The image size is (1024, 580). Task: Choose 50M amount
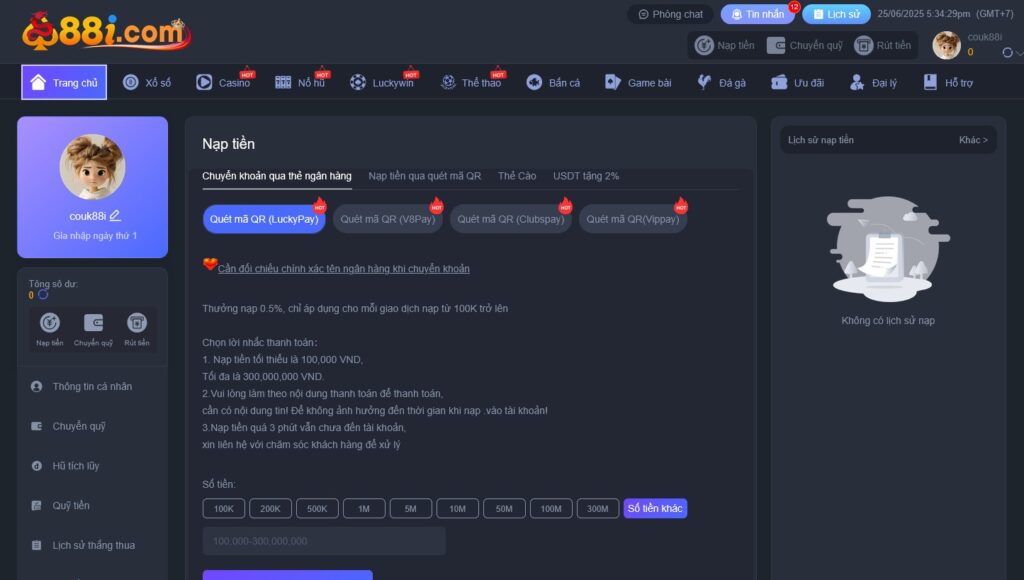point(504,509)
